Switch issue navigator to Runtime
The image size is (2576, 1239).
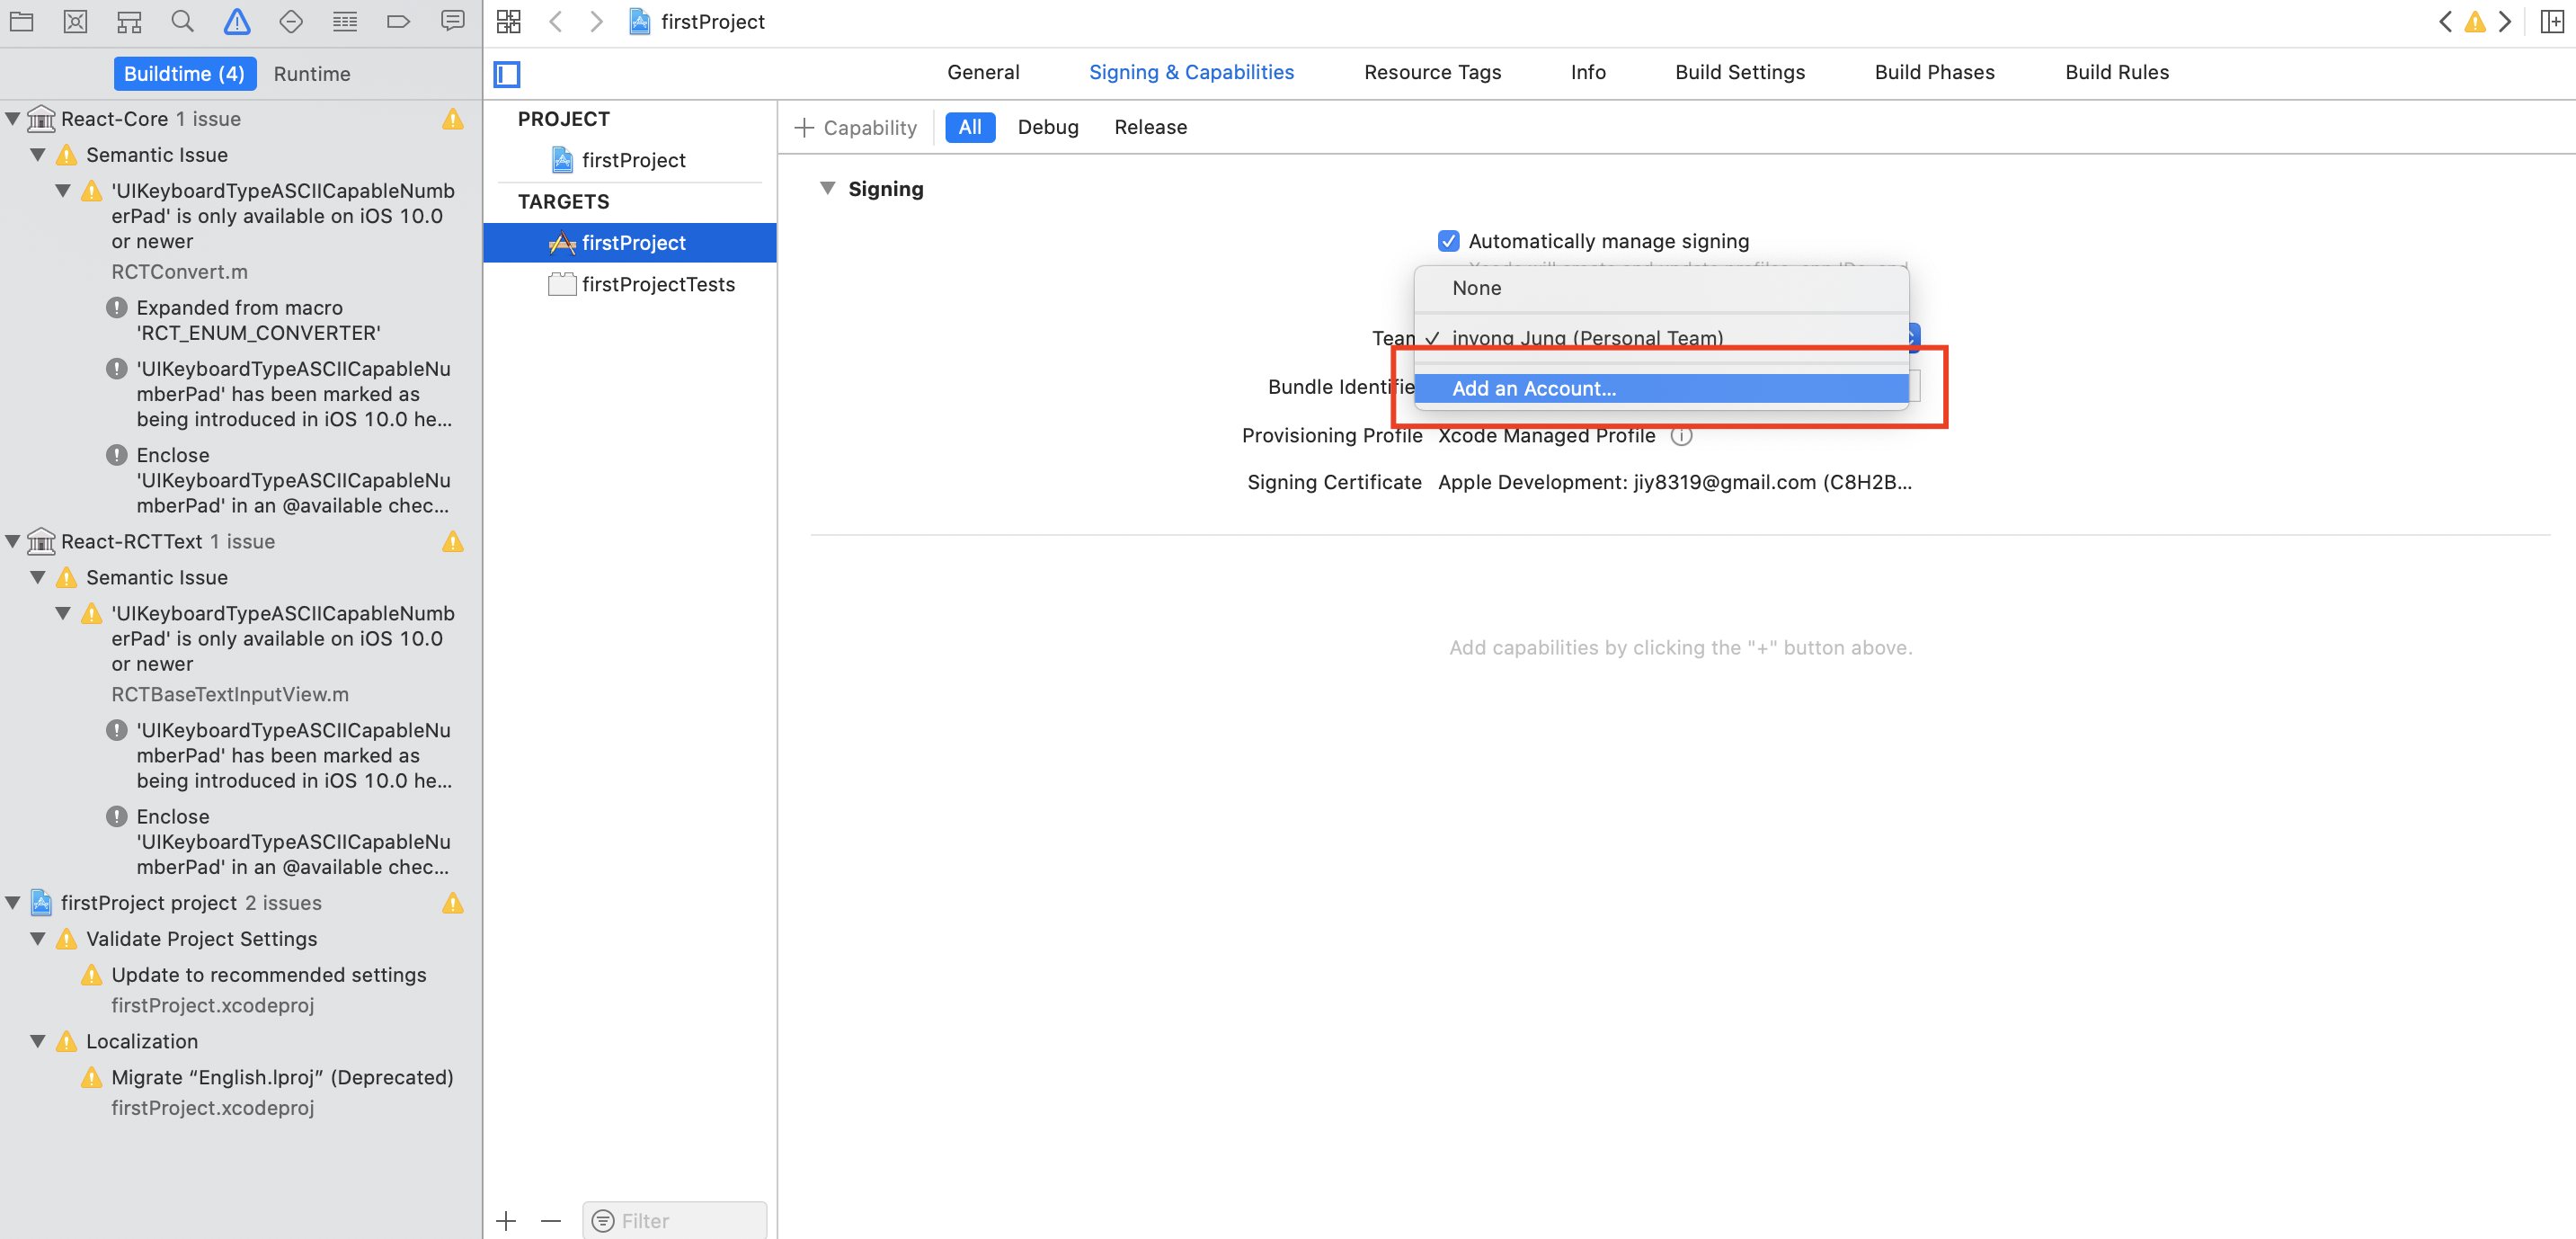(x=311, y=74)
